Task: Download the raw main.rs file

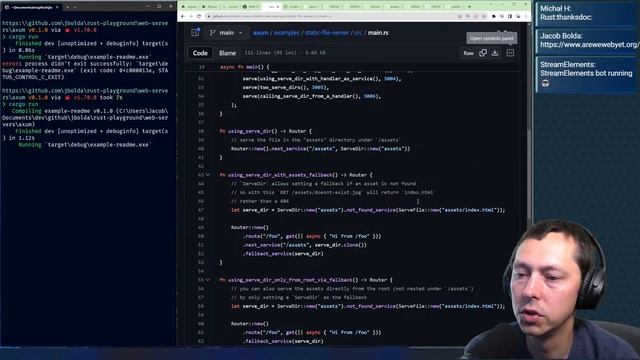Action: point(495,53)
